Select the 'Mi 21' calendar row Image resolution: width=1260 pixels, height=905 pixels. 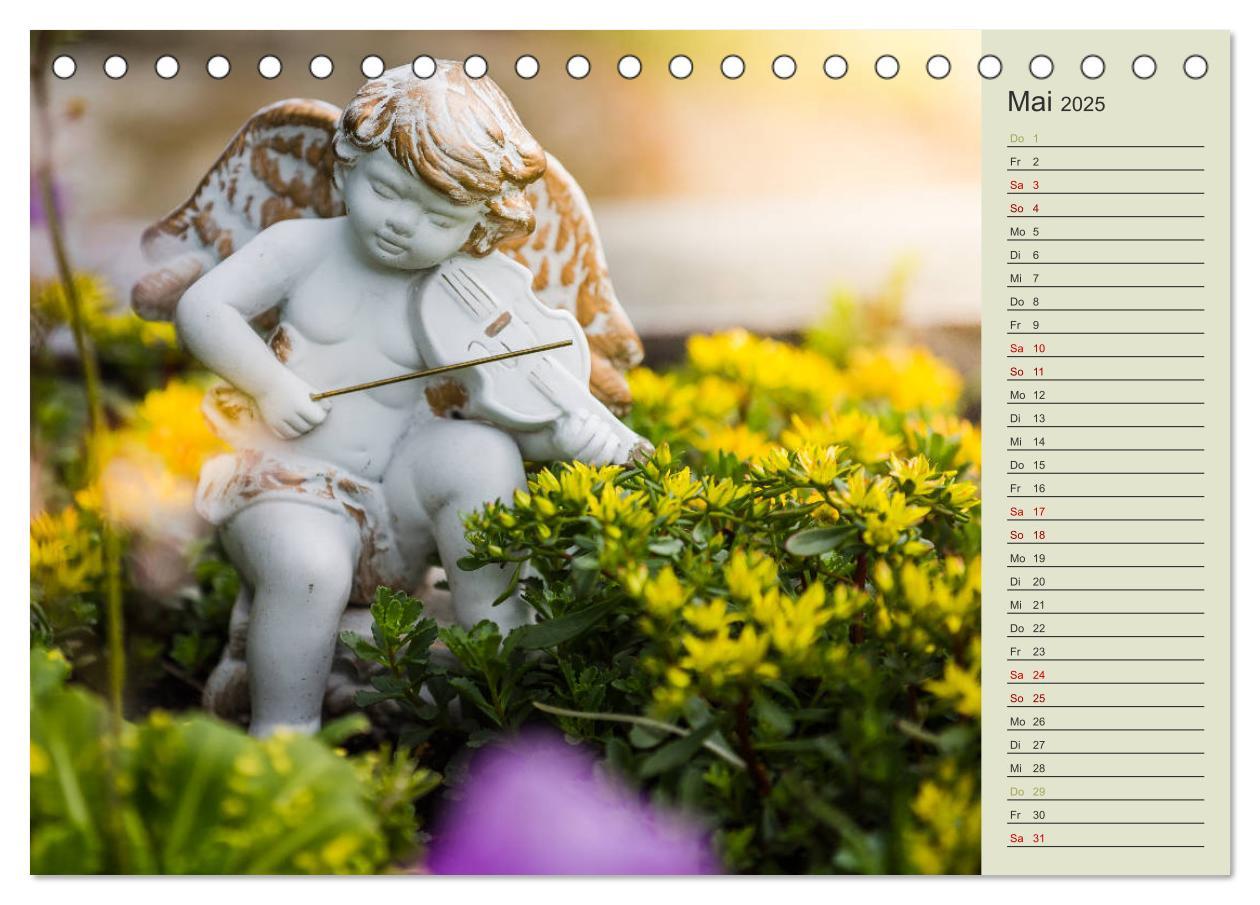[x=1105, y=605]
